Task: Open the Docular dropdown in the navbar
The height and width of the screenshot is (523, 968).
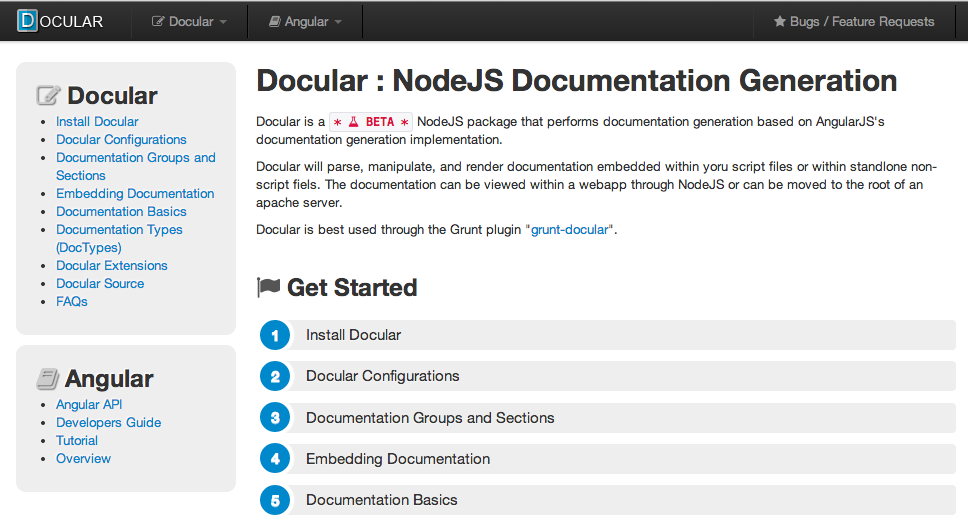Action: [190, 21]
